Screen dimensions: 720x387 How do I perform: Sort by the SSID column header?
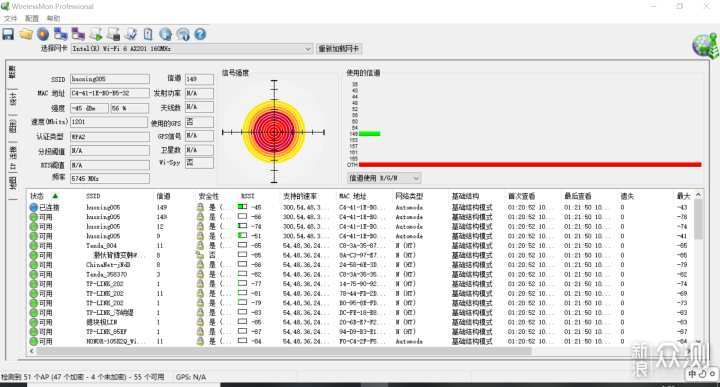[93, 196]
